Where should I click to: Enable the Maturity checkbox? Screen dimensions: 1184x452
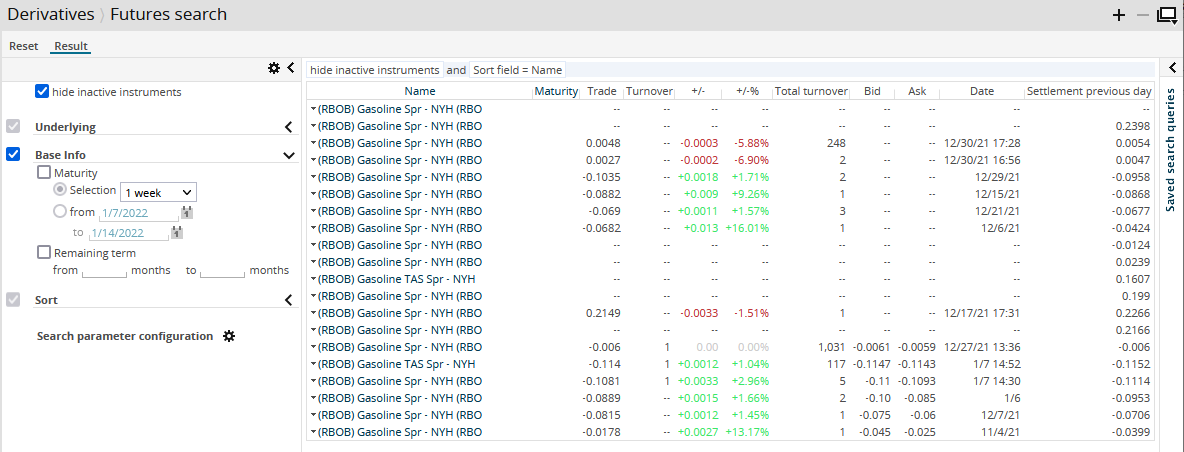[x=44, y=172]
